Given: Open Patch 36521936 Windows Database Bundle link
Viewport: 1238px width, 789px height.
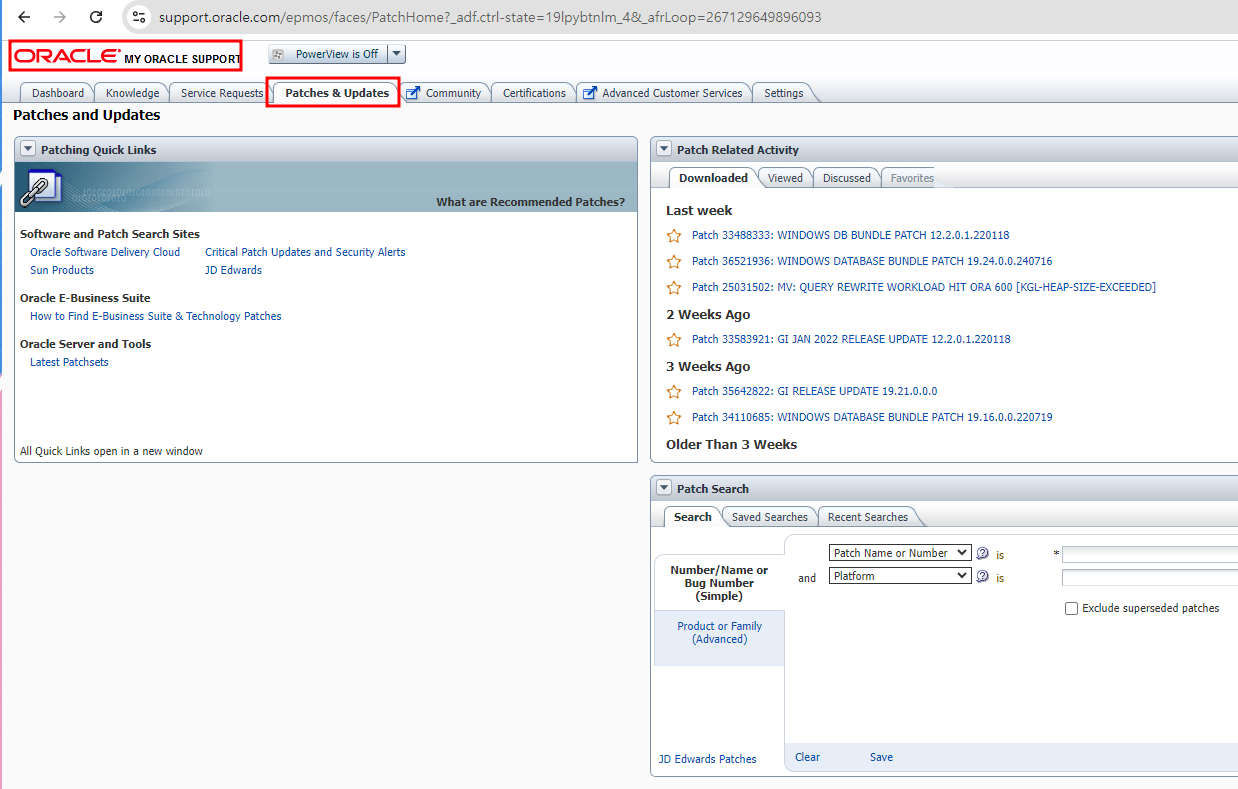Looking at the screenshot, I should tap(872, 262).
